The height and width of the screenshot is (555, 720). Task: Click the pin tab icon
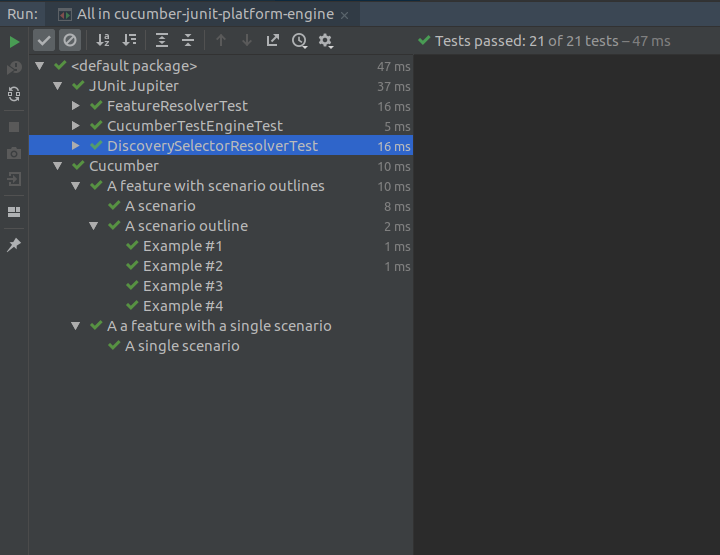click(x=14, y=245)
